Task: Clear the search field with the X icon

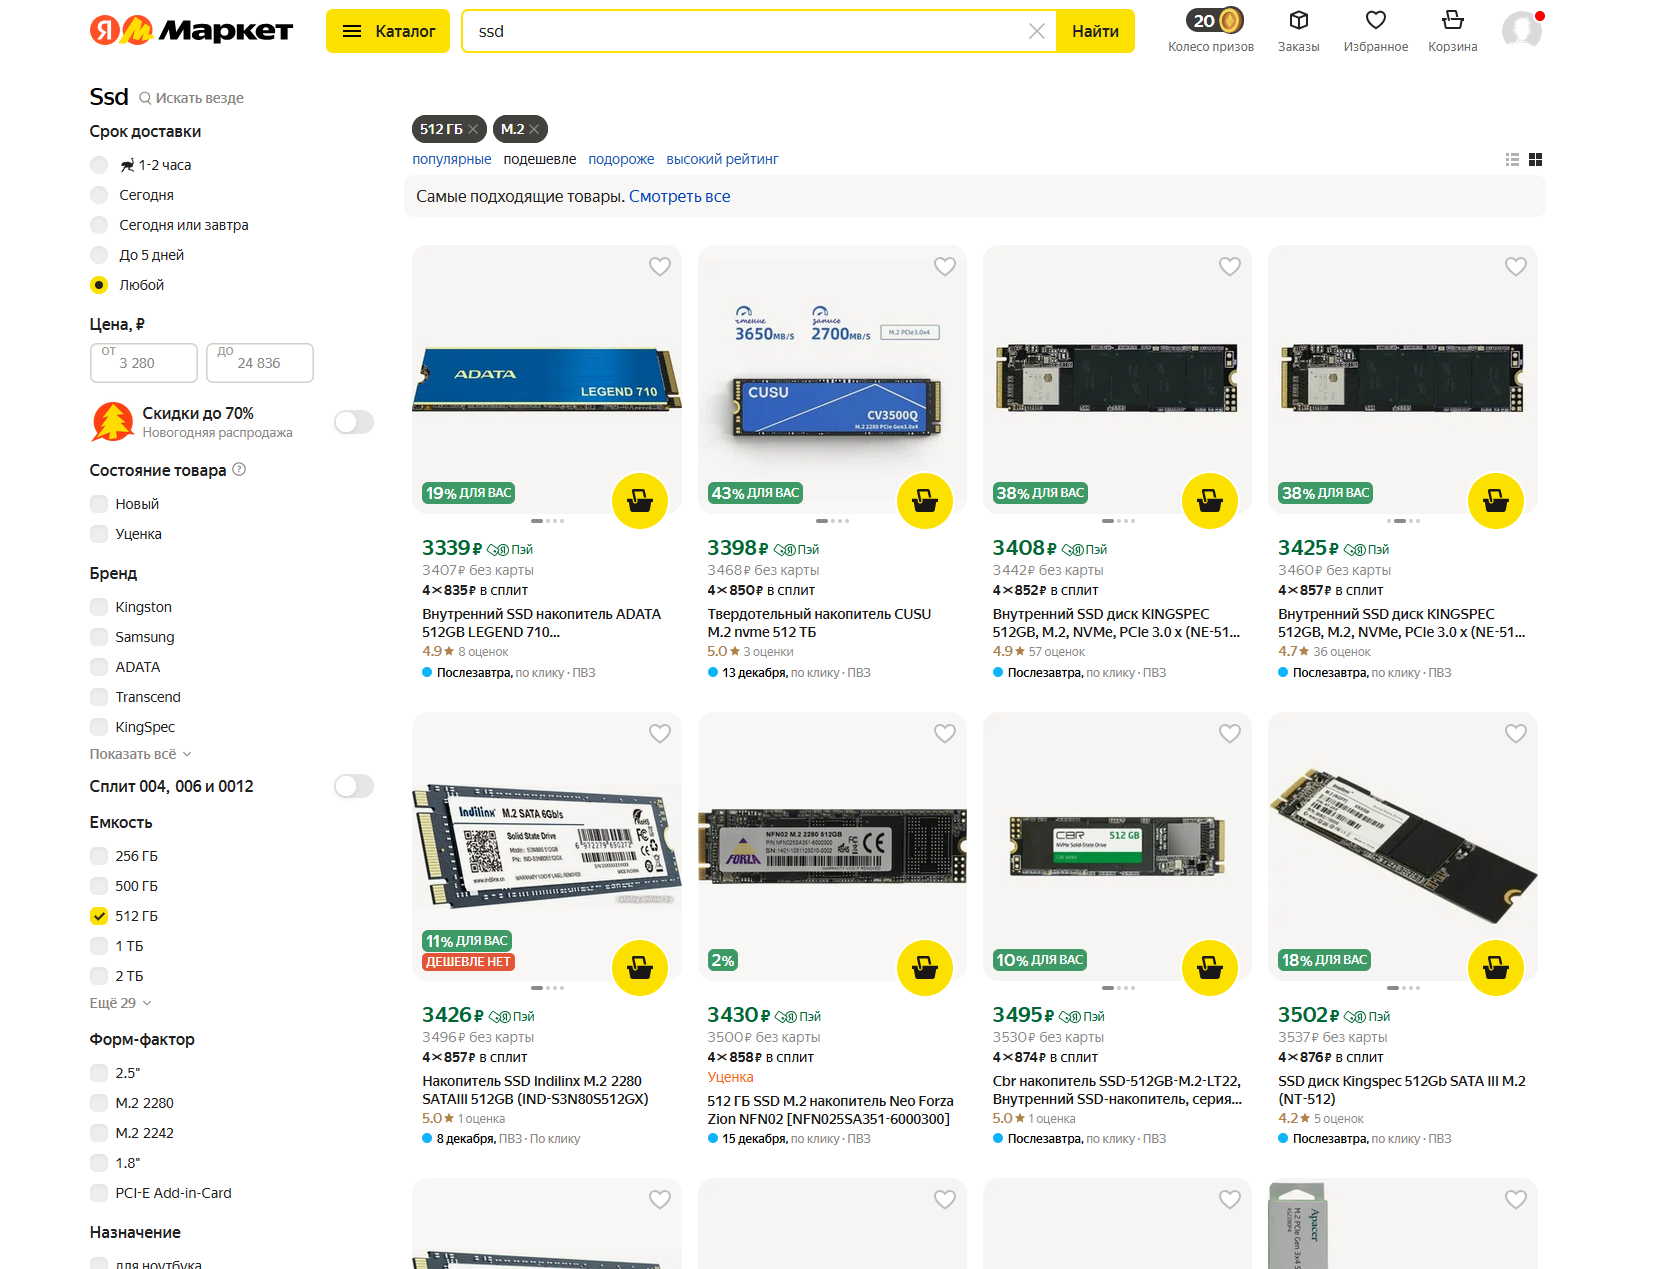Action: [x=1037, y=31]
